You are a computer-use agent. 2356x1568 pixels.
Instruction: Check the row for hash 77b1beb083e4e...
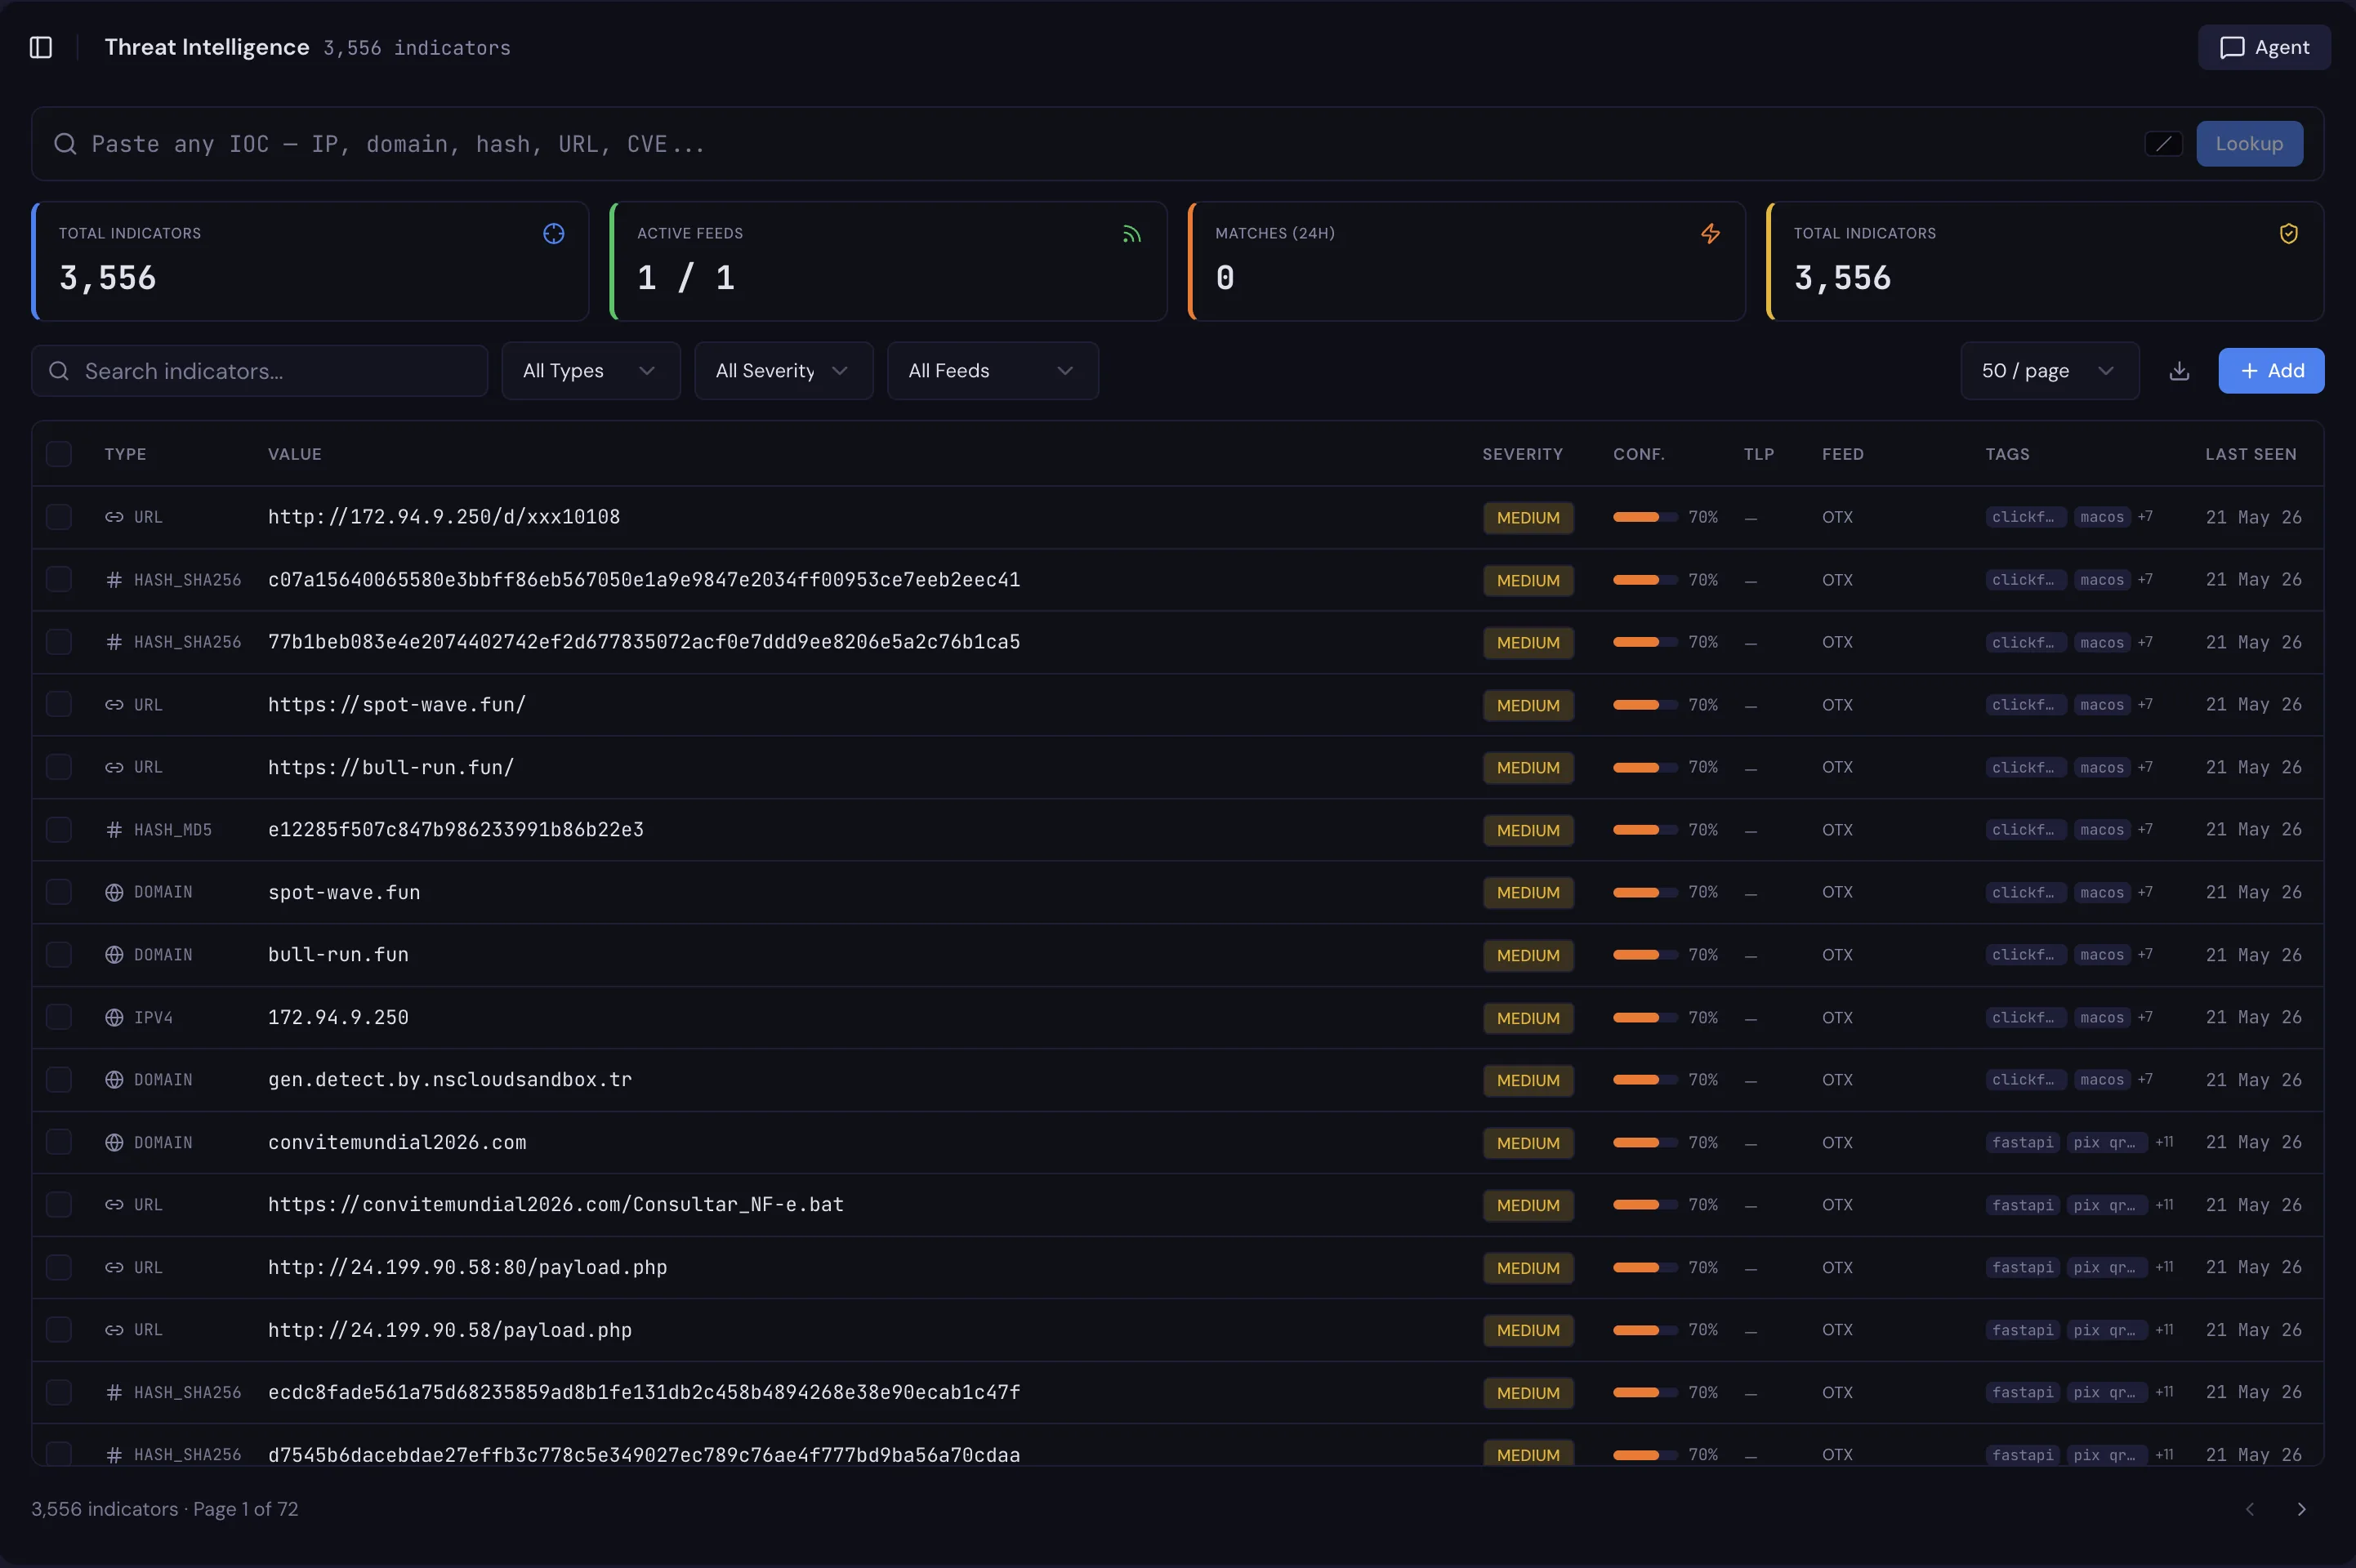coord(59,642)
